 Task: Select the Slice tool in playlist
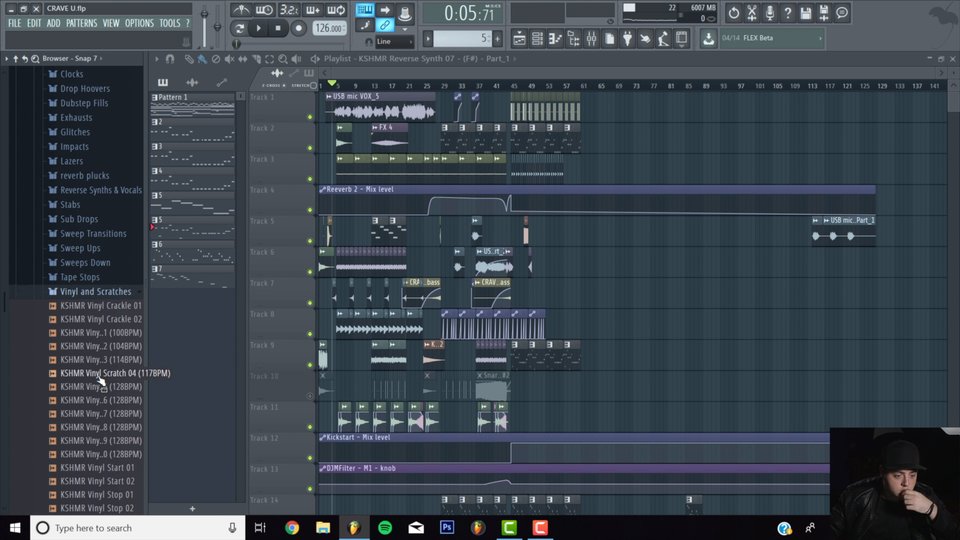[256, 59]
